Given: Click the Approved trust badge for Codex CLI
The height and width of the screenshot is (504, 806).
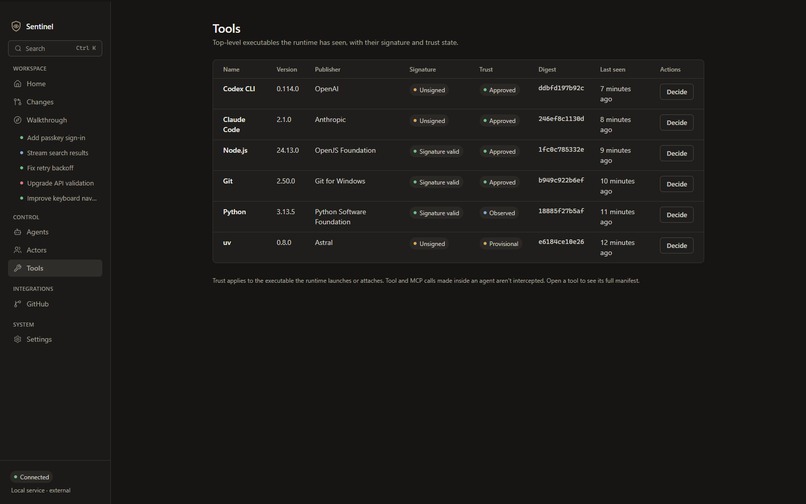Looking at the screenshot, I should click(500, 90).
